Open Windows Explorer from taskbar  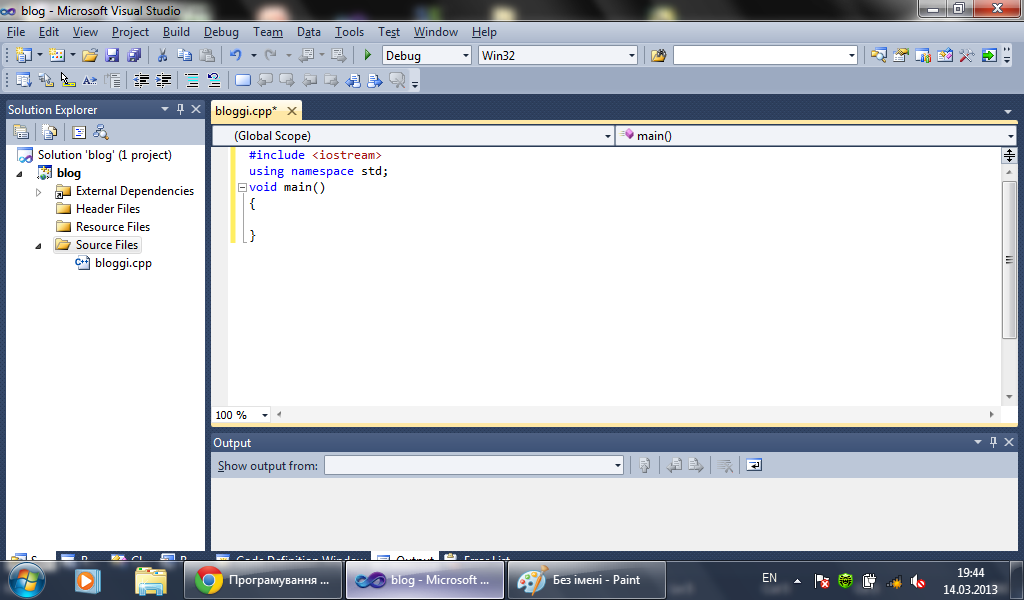pyautogui.click(x=151, y=580)
